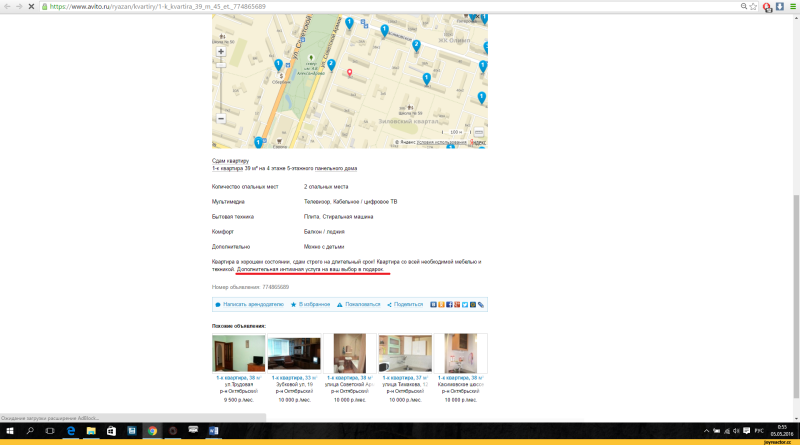The image size is (800, 445).
Task: Zoom in the map with plus button
Action: point(221,52)
